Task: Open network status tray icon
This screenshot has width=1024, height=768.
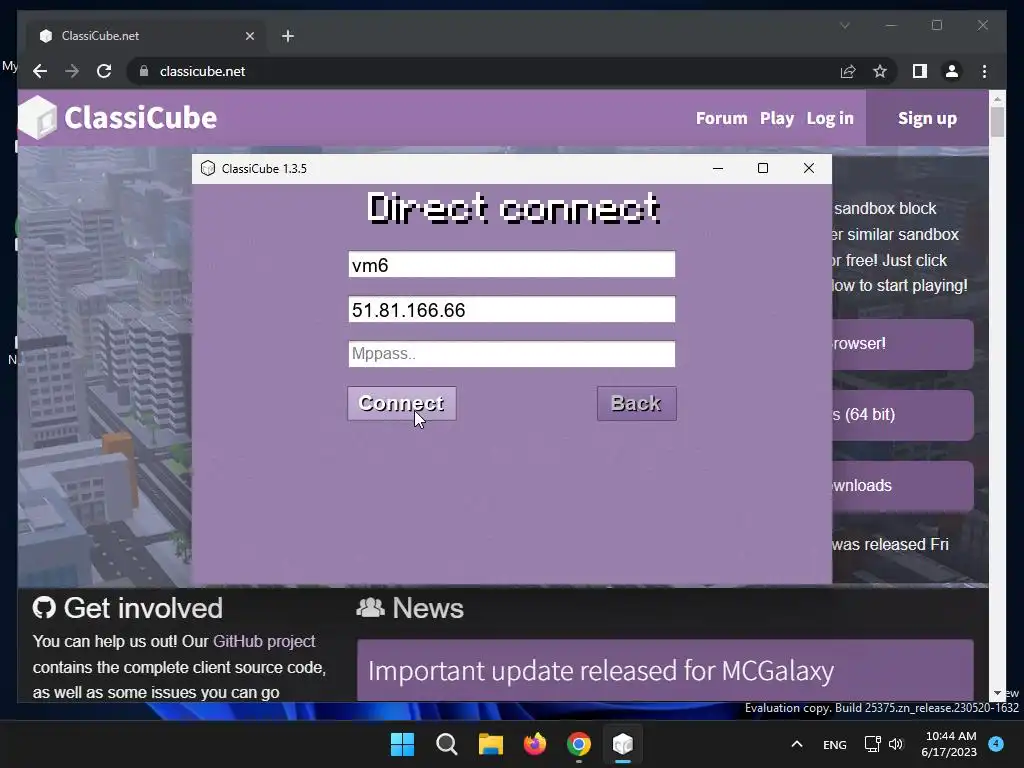Action: [x=872, y=744]
